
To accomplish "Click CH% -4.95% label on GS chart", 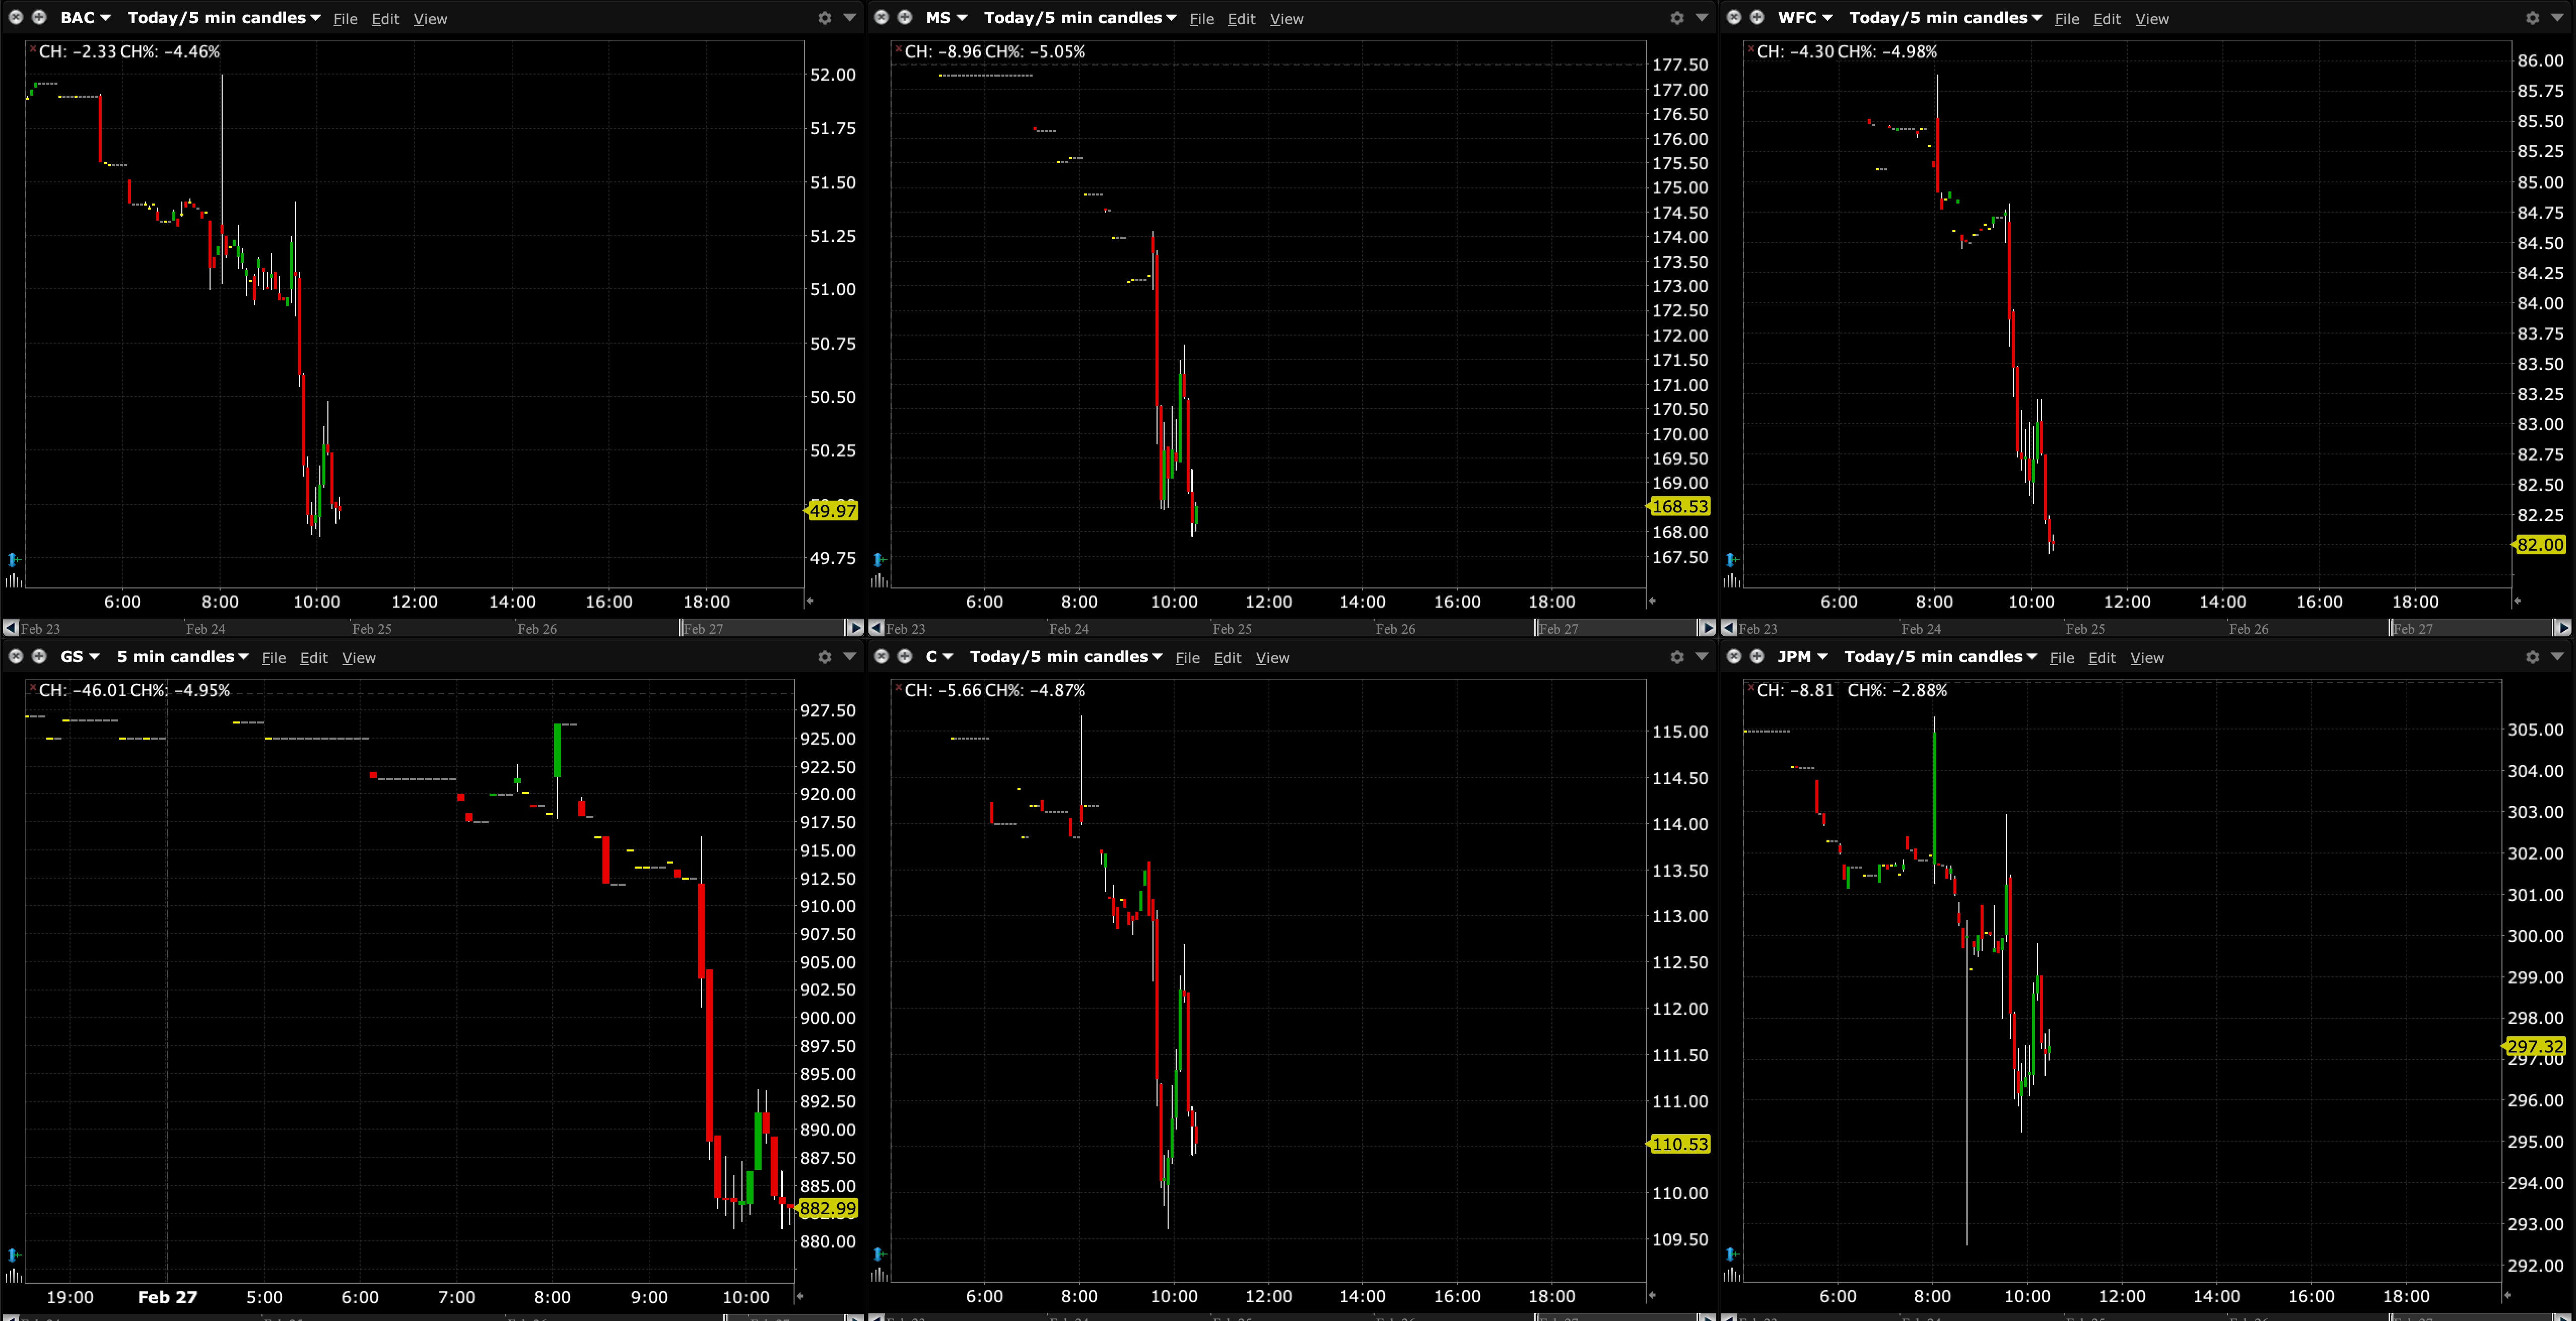I will click(x=180, y=690).
